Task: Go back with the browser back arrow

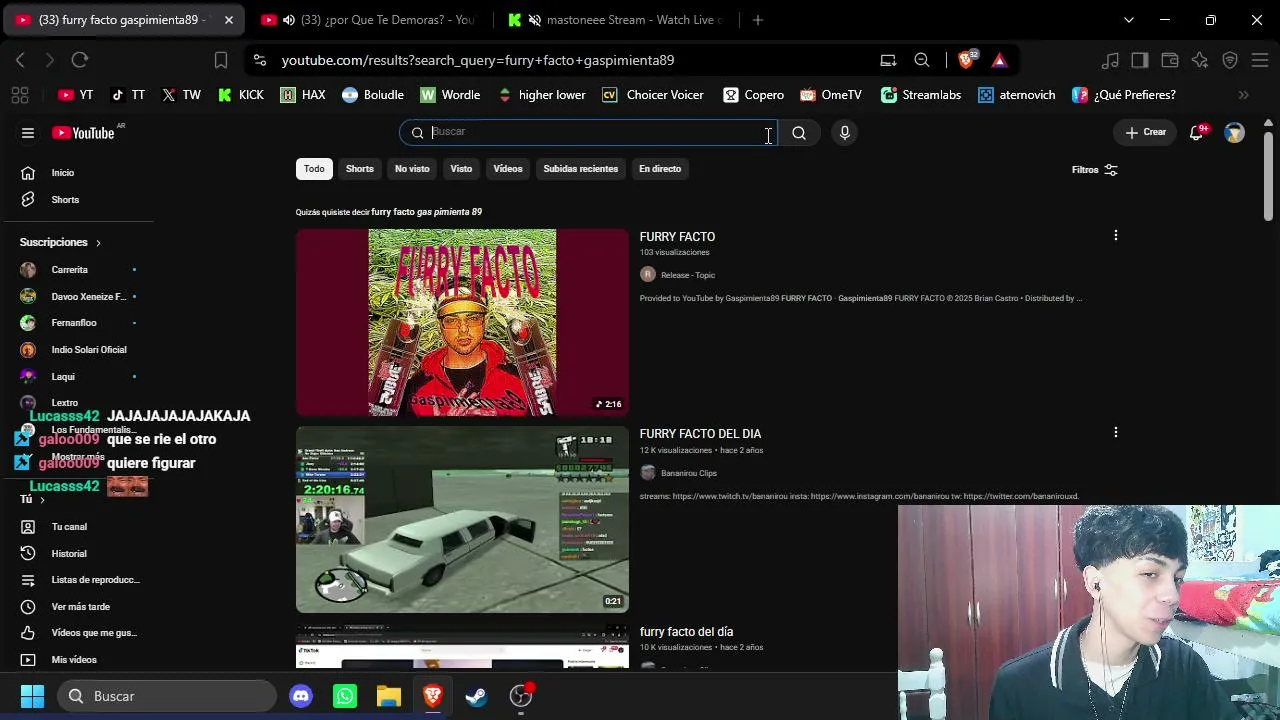Action: point(20,60)
